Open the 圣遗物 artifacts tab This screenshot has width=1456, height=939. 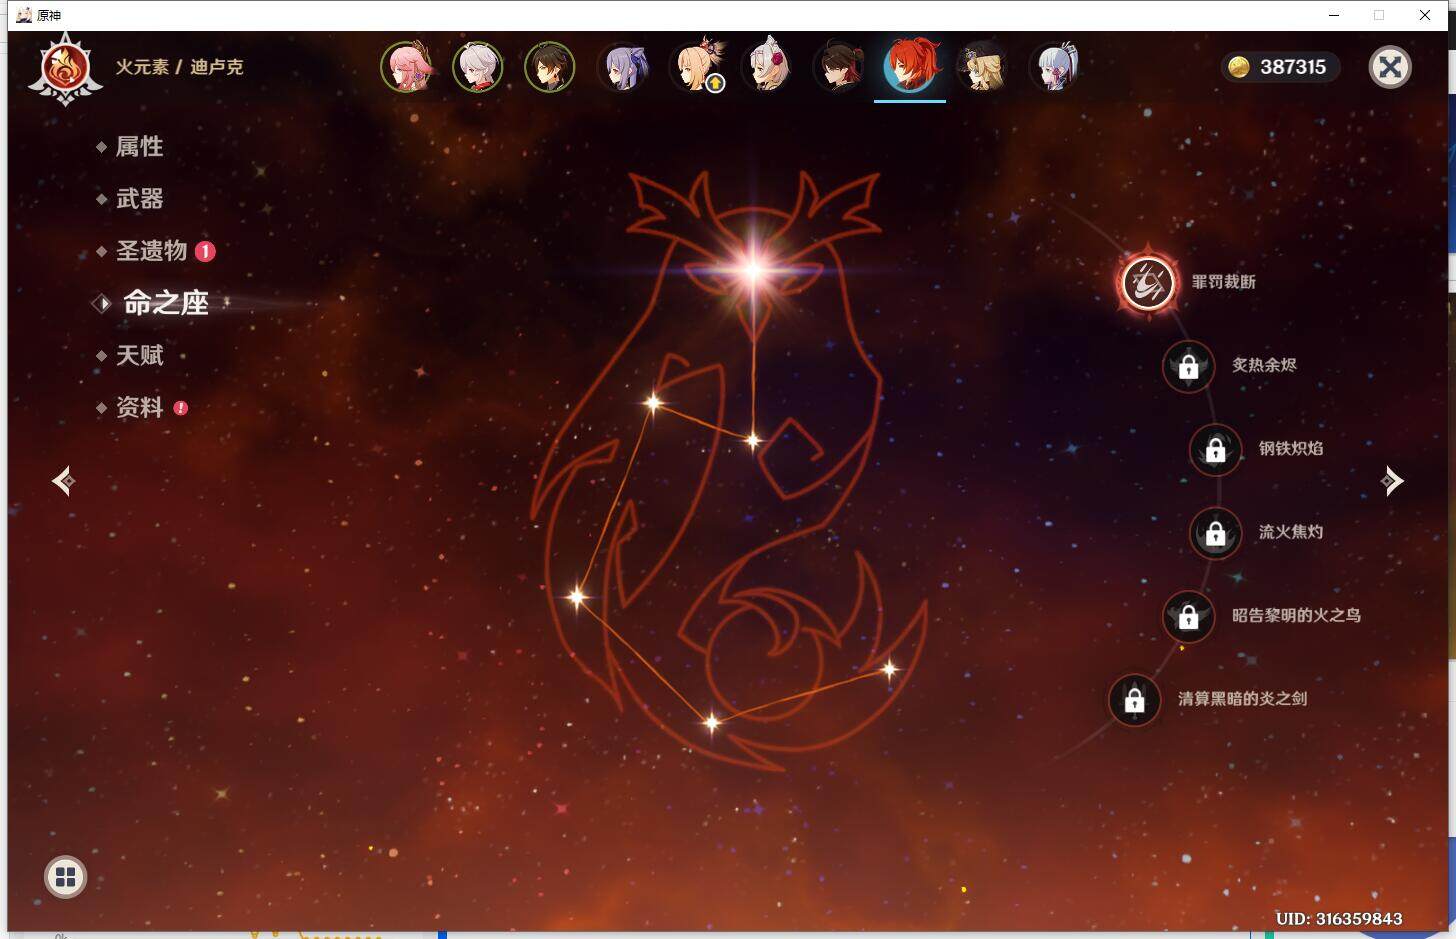(152, 250)
